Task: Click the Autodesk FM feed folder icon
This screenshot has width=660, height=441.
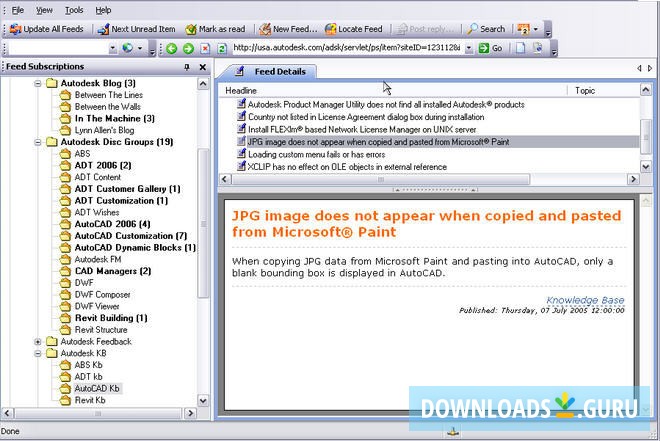Action: [x=65, y=259]
